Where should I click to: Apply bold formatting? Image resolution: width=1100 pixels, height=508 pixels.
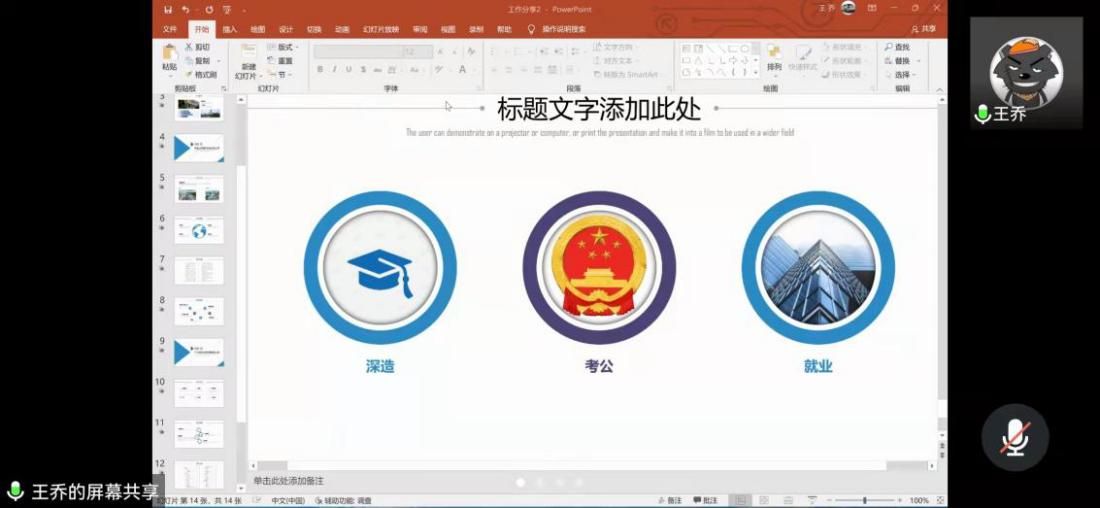point(320,69)
